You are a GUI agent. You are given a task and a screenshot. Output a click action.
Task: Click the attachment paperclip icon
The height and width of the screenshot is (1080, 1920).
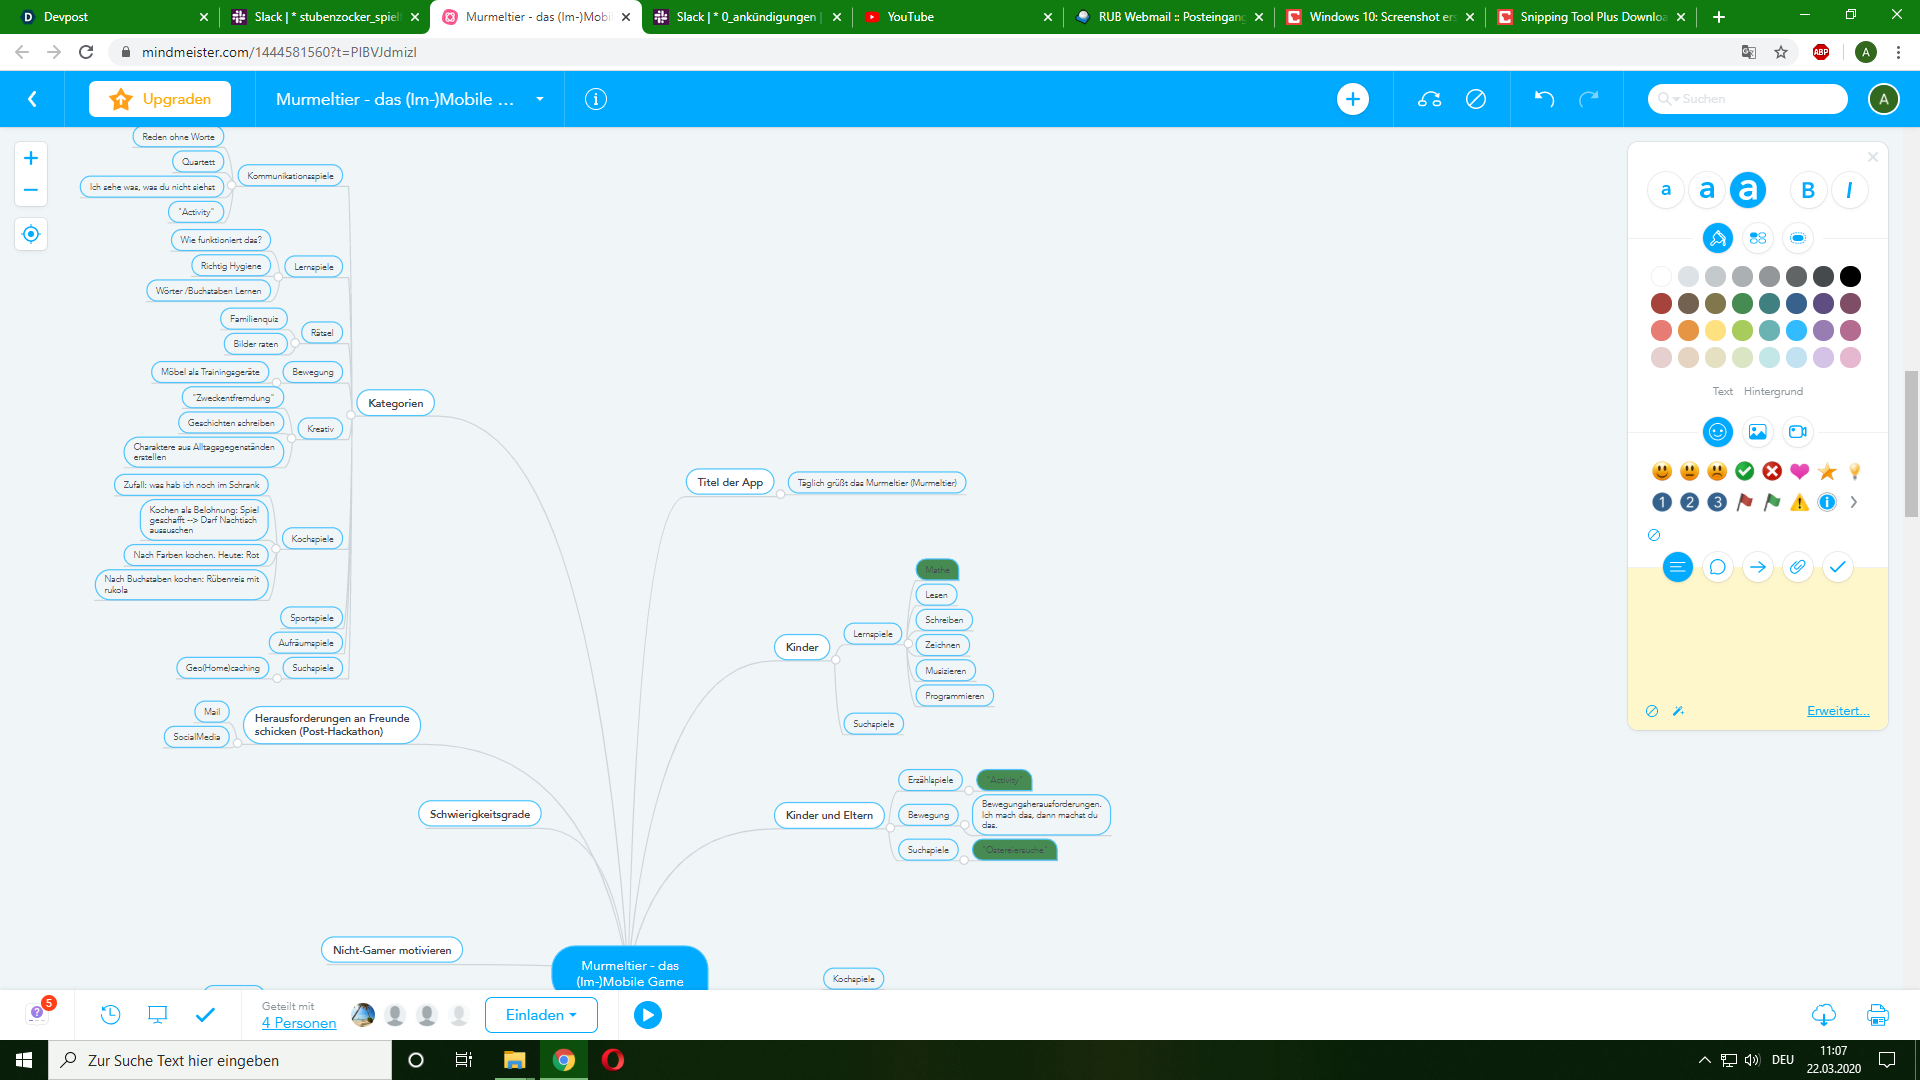(x=1797, y=567)
